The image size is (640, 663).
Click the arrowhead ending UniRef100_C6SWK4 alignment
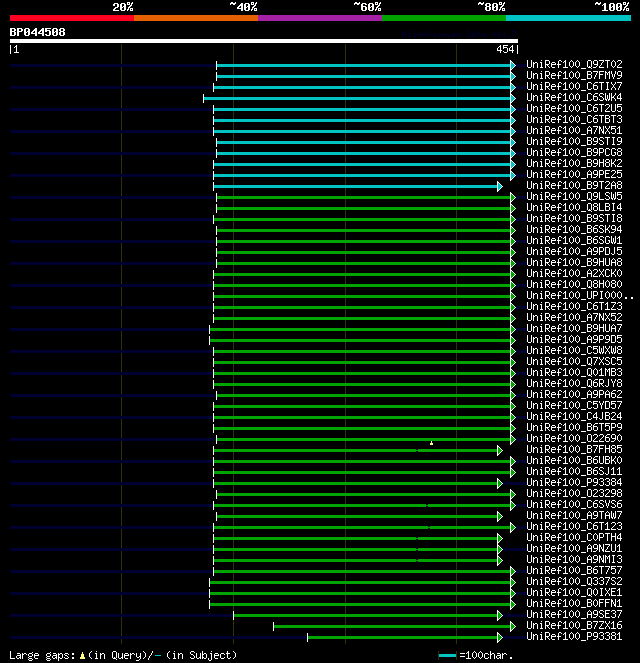[x=513, y=99]
